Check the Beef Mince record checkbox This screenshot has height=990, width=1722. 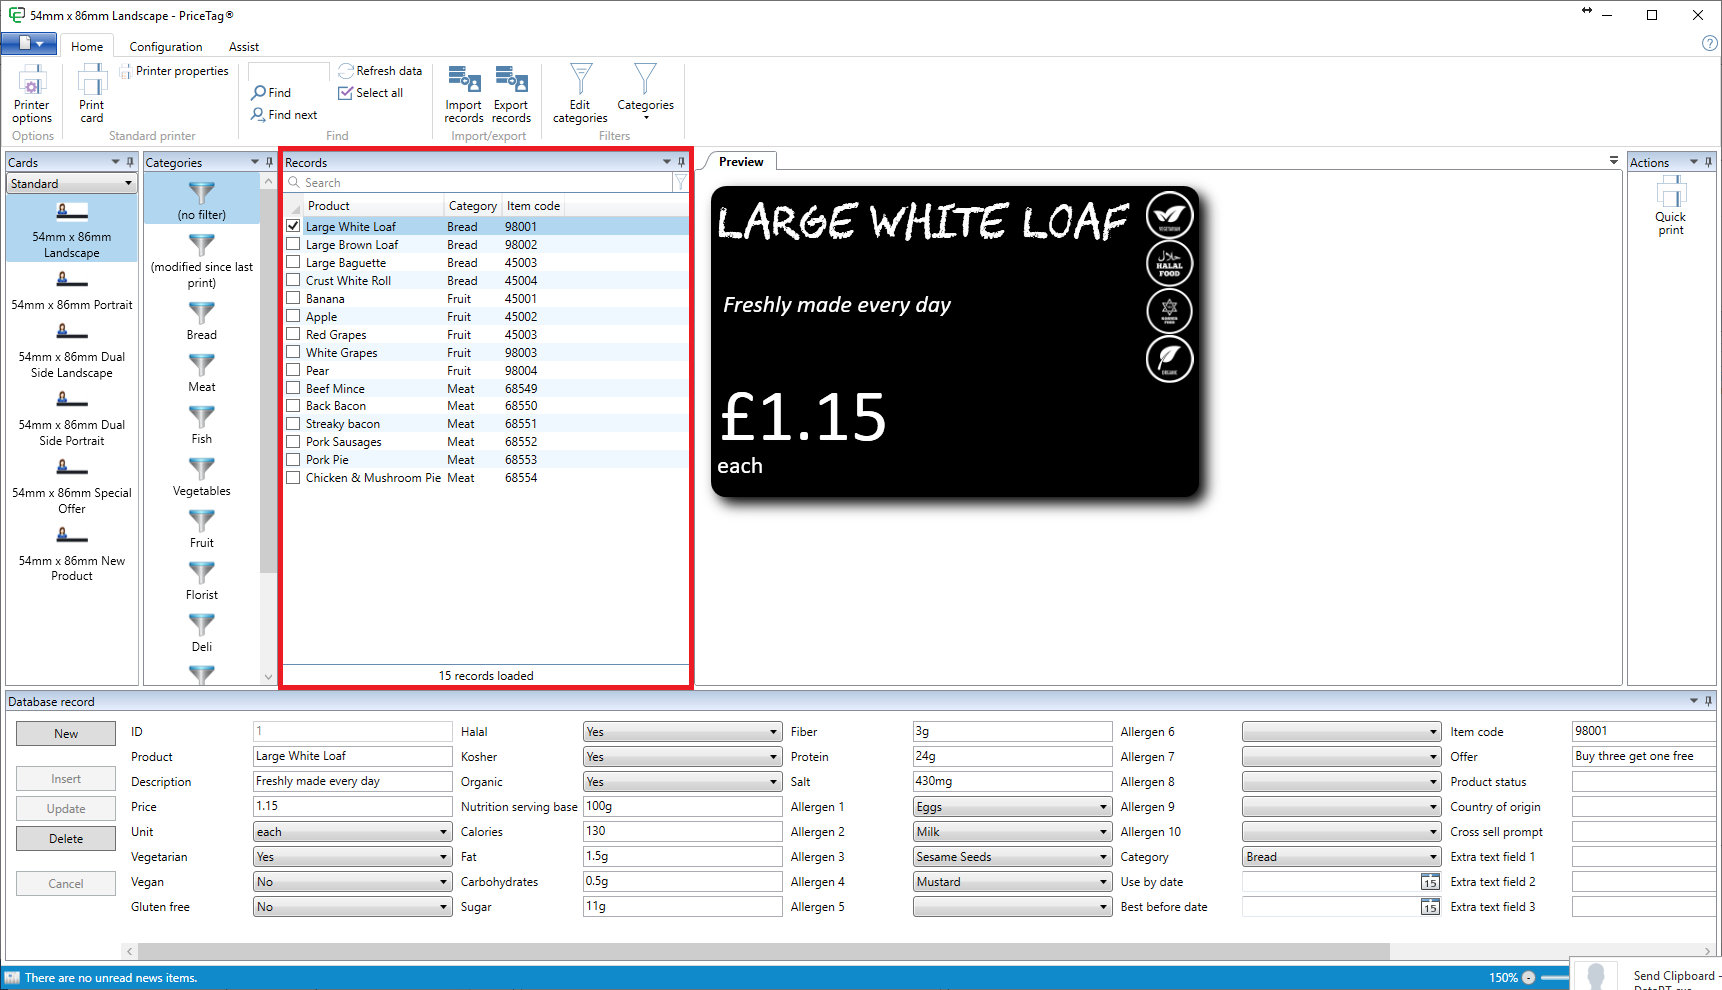[x=293, y=388]
